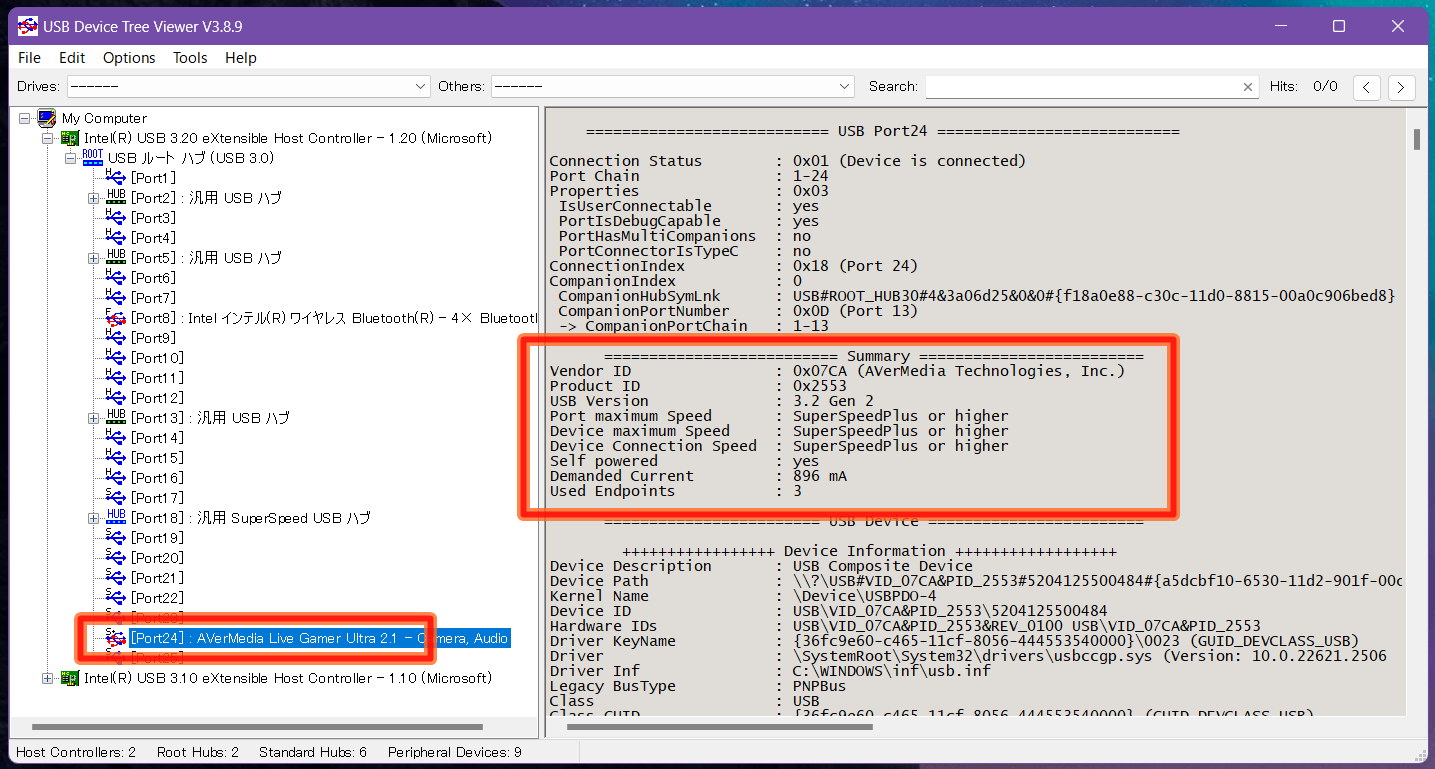Click the Port10 USB icon
This screenshot has width=1435, height=769.
(116, 357)
